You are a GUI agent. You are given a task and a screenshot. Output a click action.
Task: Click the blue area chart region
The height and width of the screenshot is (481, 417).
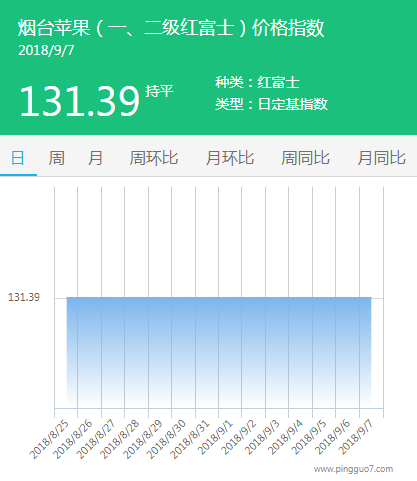pyautogui.click(x=219, y=352)
